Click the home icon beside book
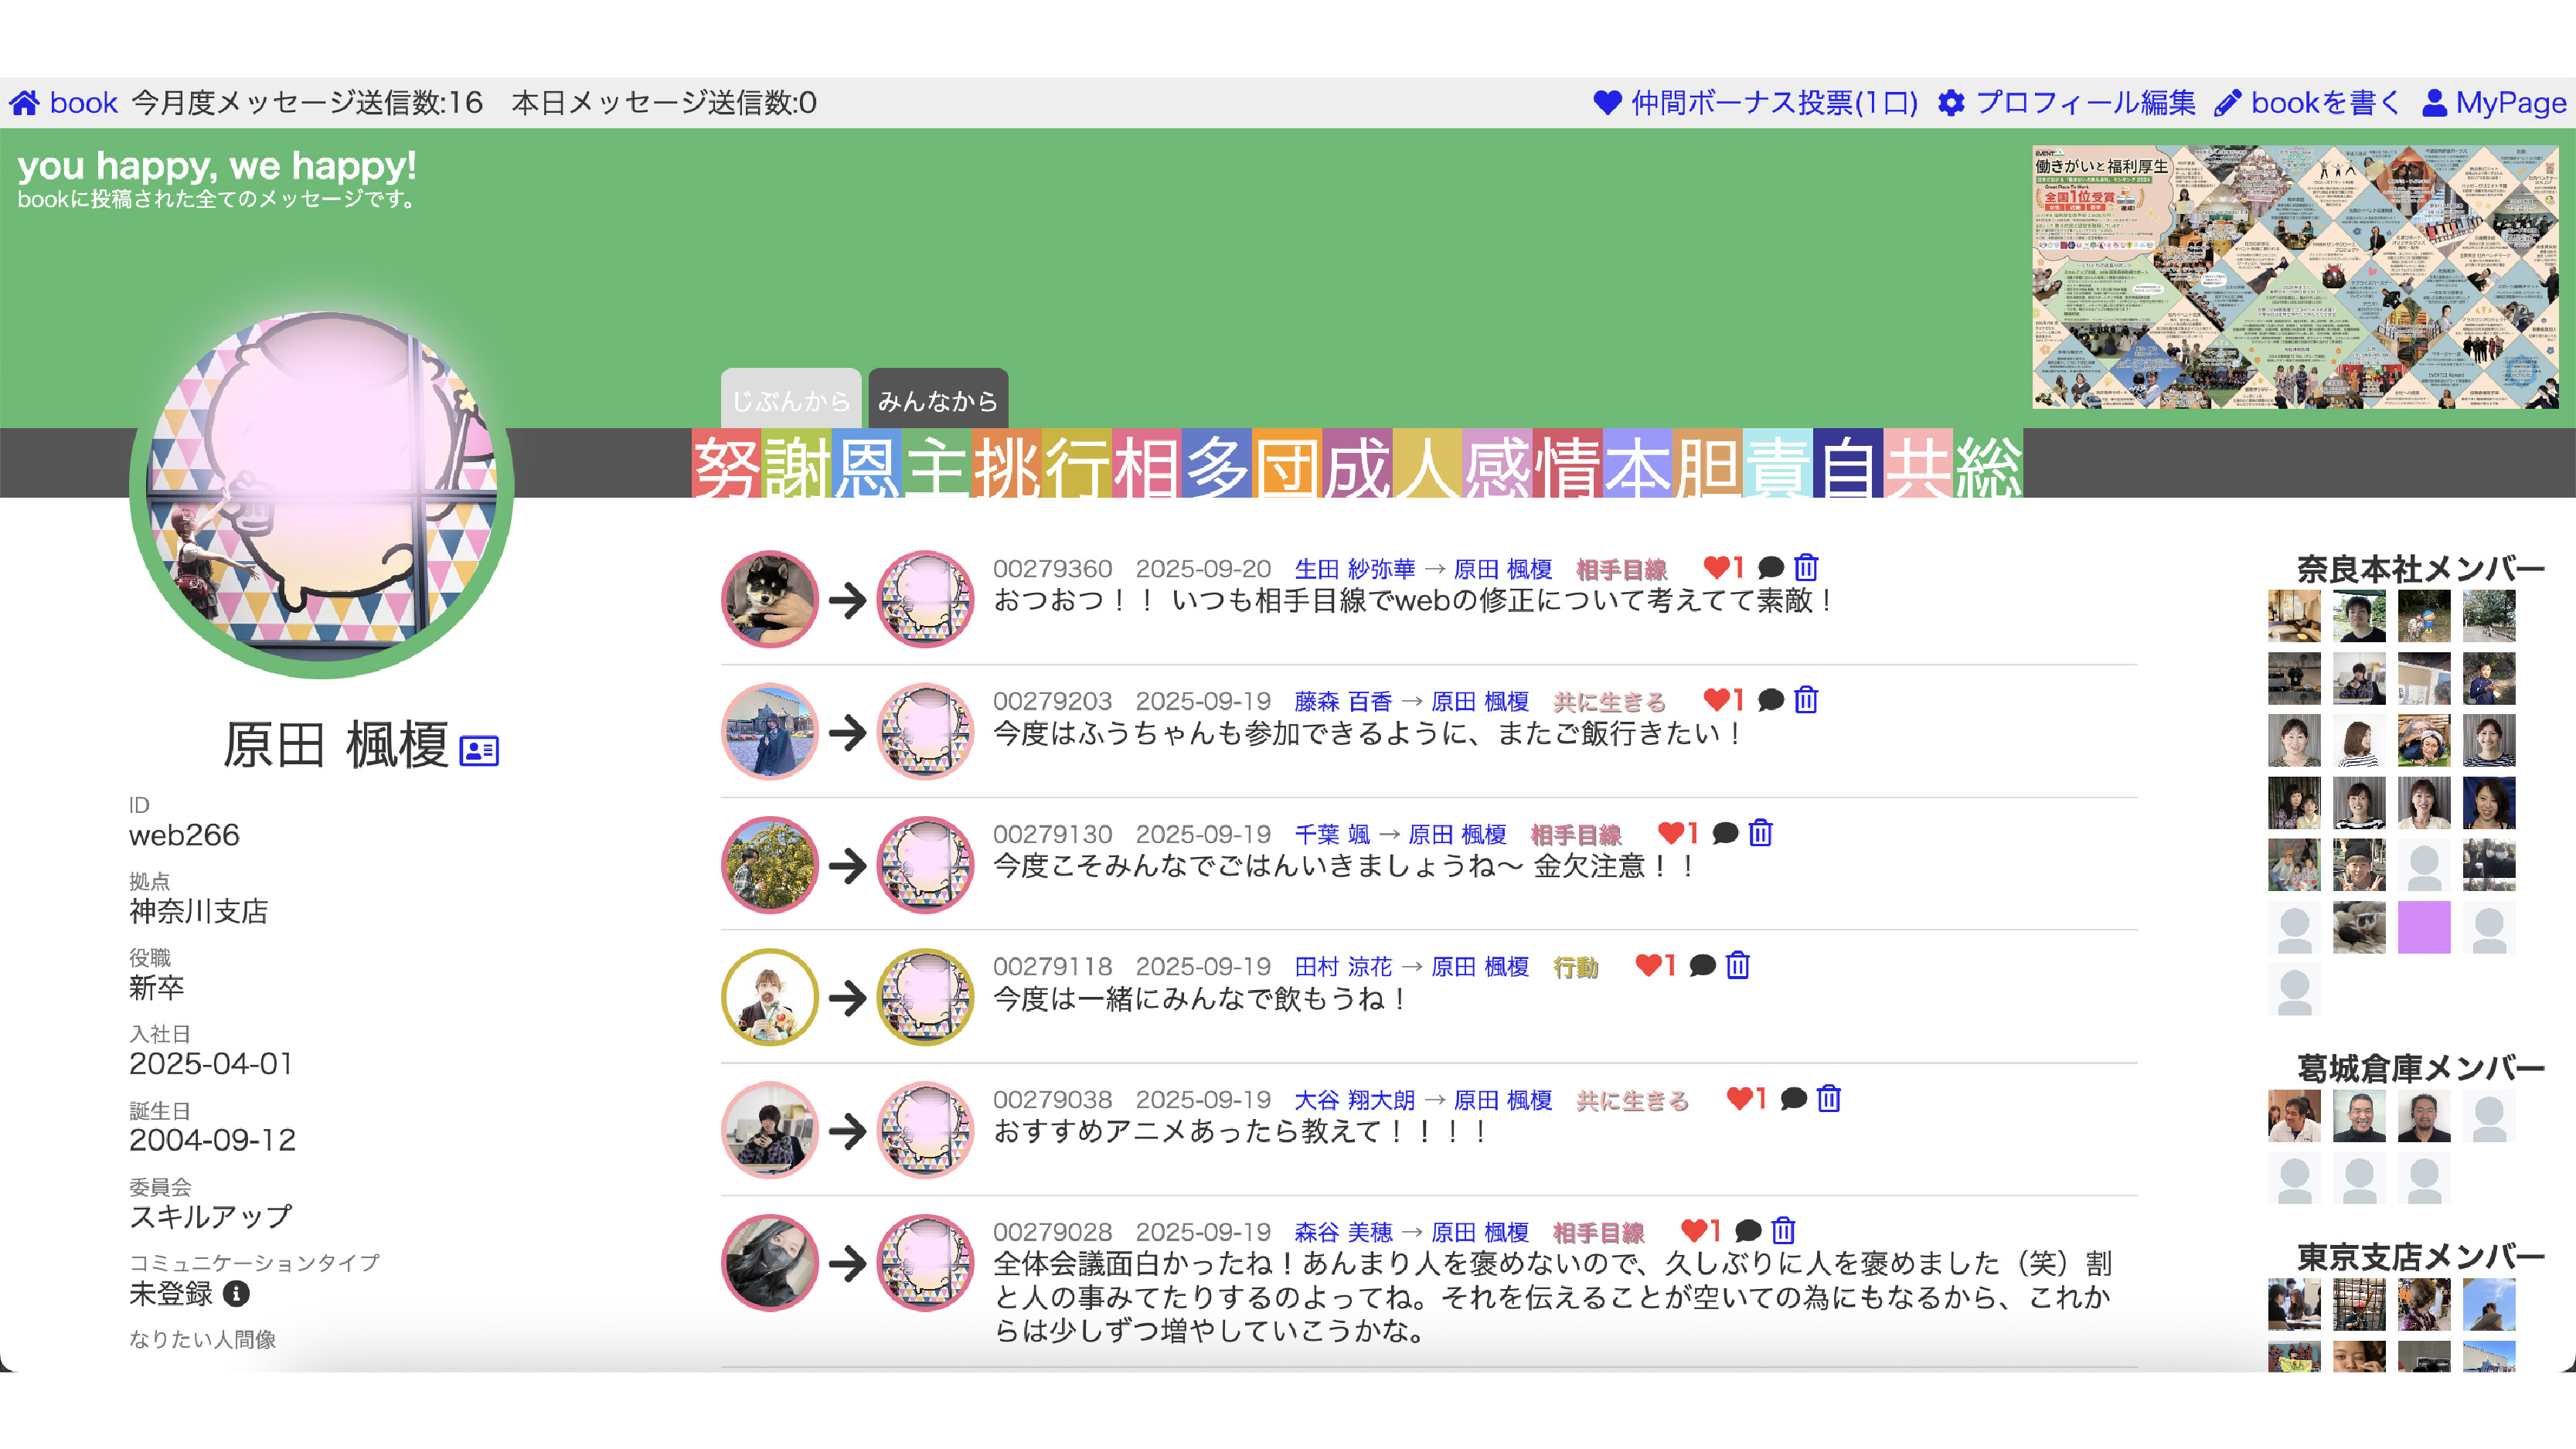 (25, 103)
